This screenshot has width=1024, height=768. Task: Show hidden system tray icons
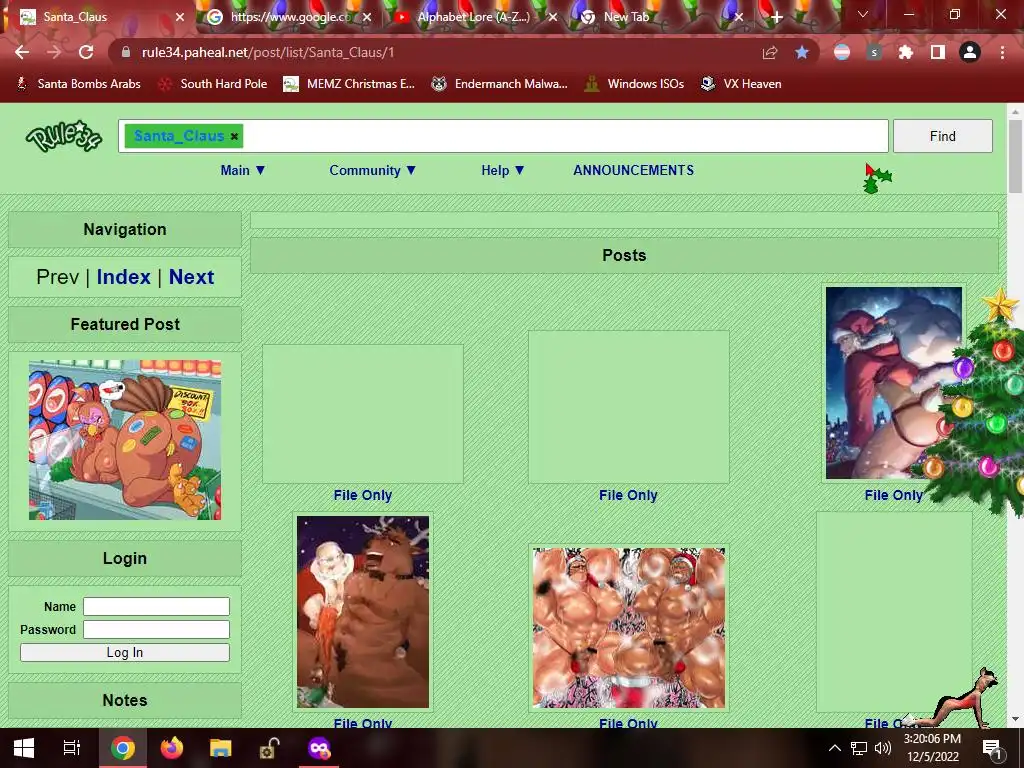835,748
